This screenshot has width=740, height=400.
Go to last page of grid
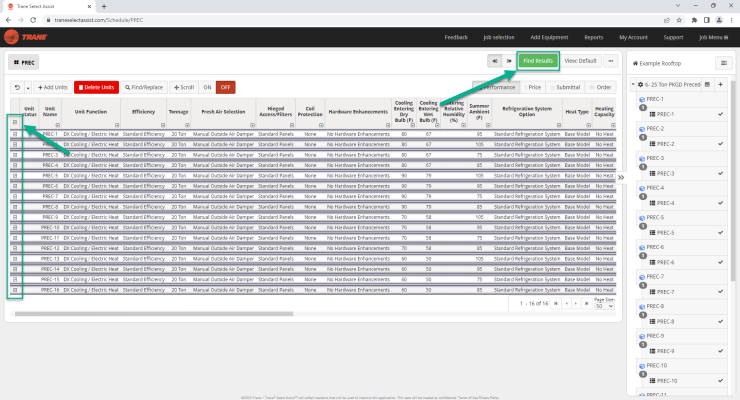[586, 304]
